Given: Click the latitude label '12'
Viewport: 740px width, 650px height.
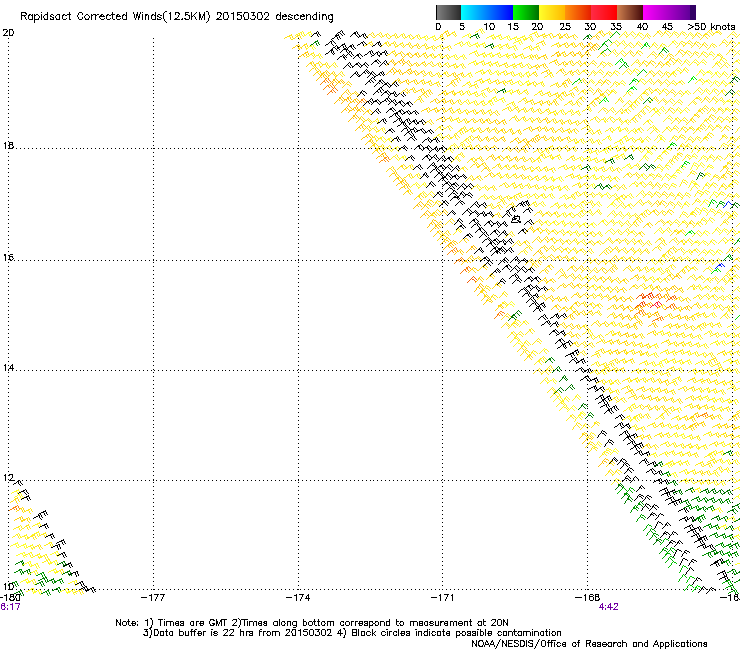Looking at the screenshot, I should [x=8, y=478].
